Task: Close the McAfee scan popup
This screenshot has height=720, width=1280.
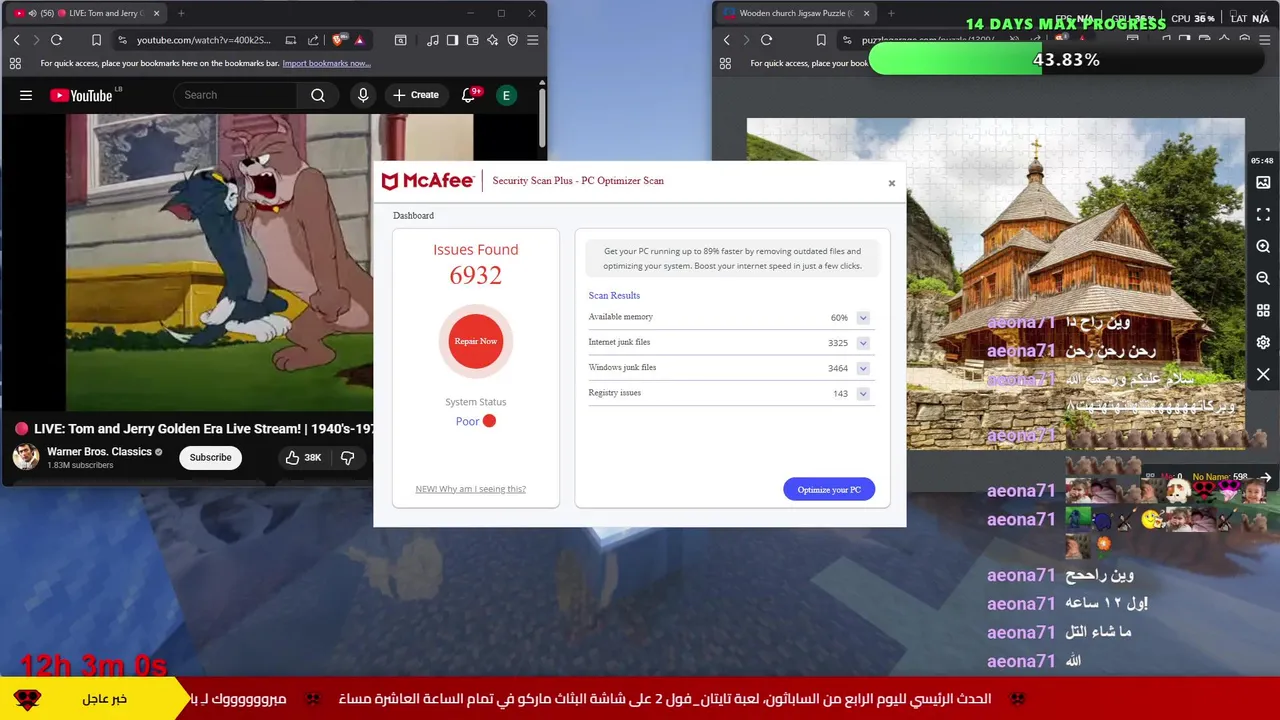Action: coord(892,183)
